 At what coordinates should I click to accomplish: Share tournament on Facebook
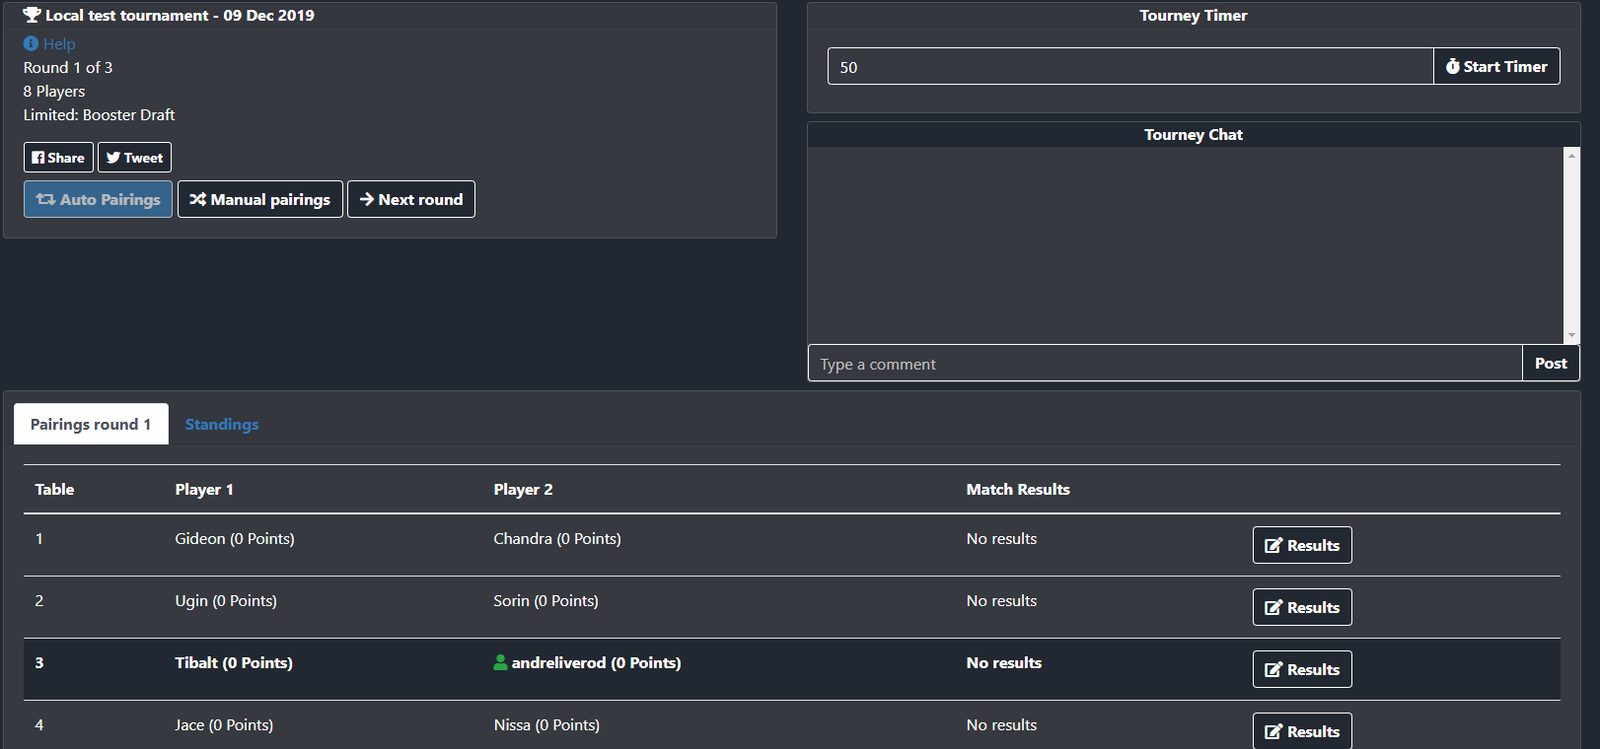(x=58, y=158)
